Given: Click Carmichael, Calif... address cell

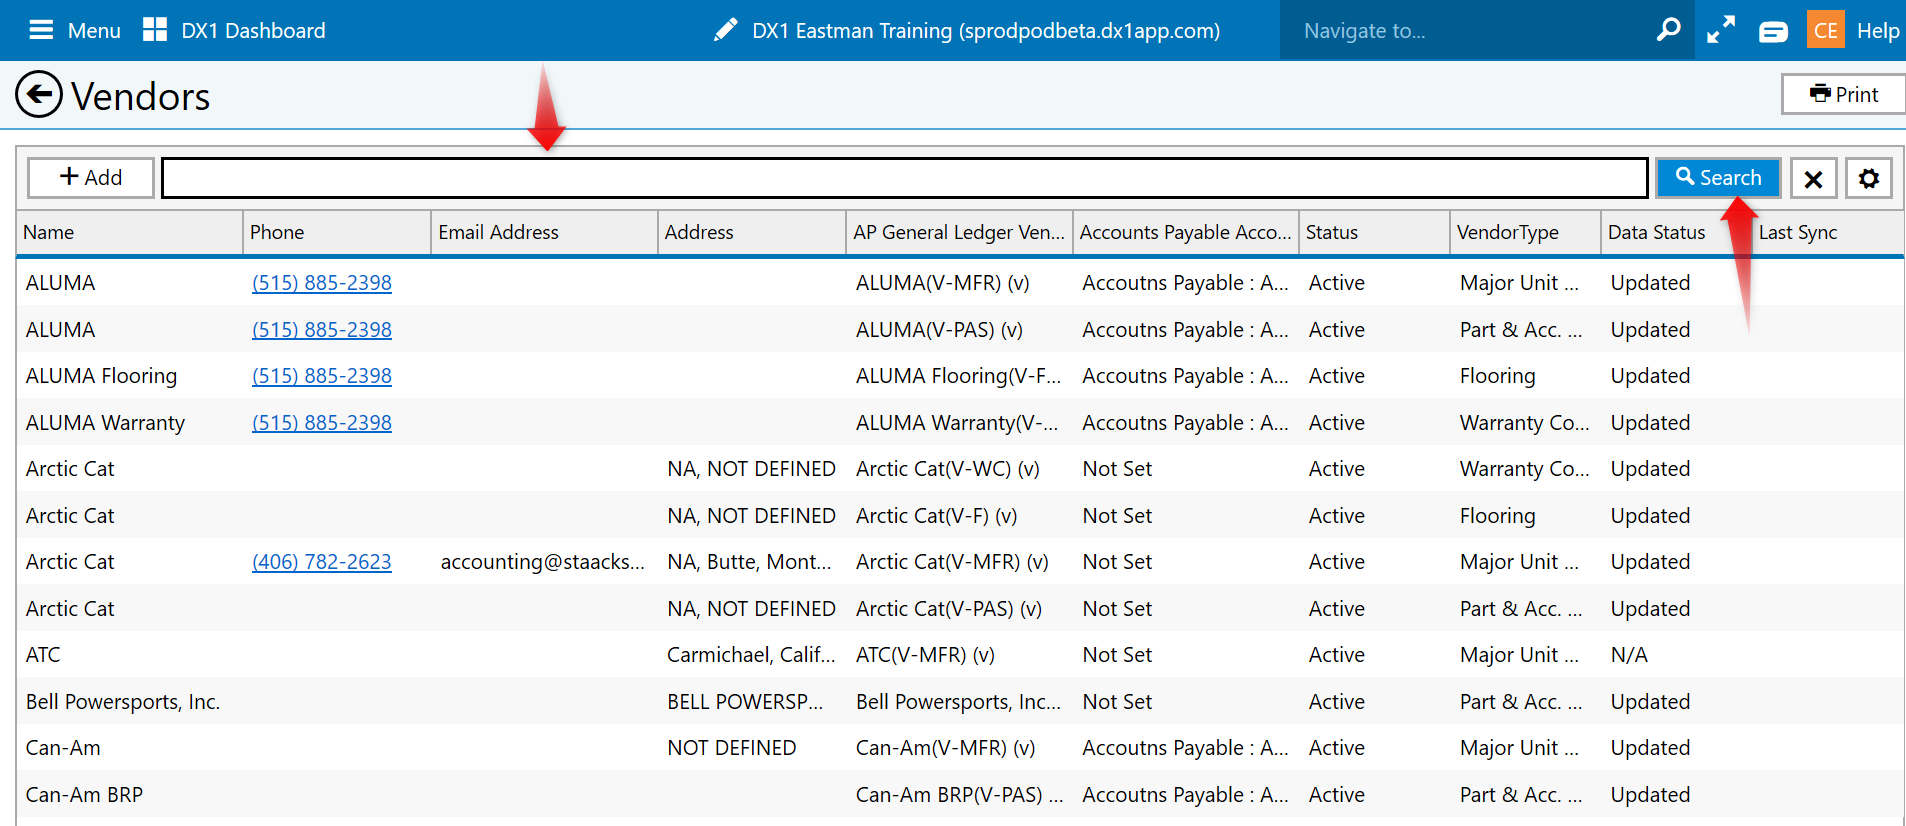Looking at the screenshot, I should click(x=751, y=655).
